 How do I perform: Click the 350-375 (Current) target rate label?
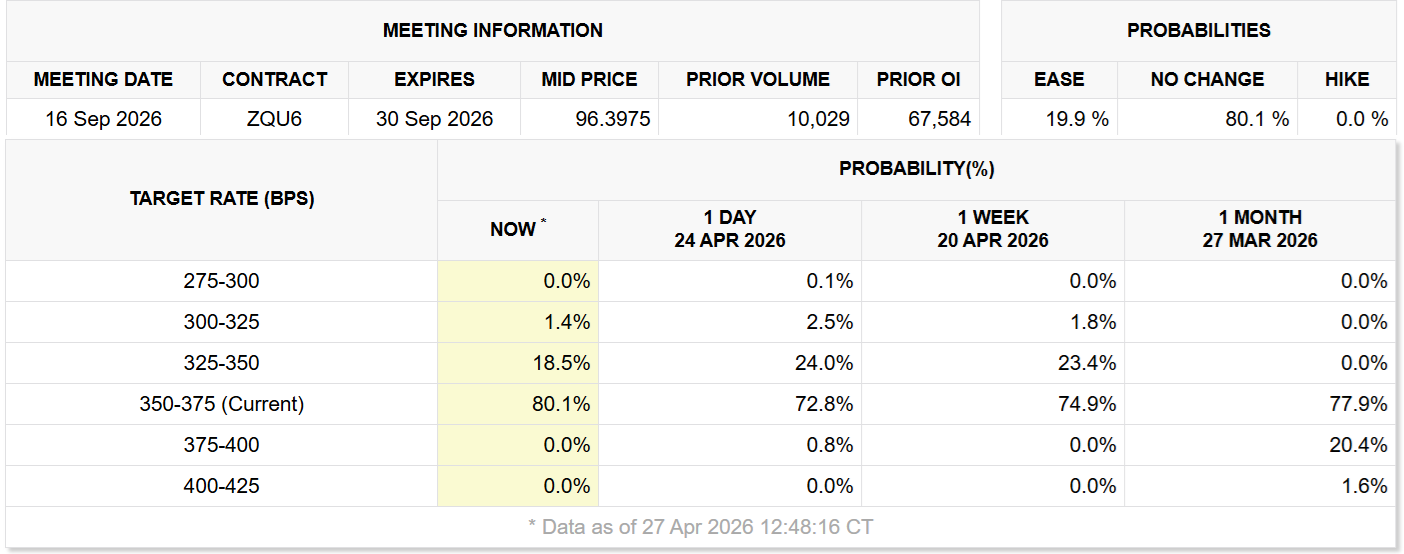pyautogui.click(x=221, y=404)
